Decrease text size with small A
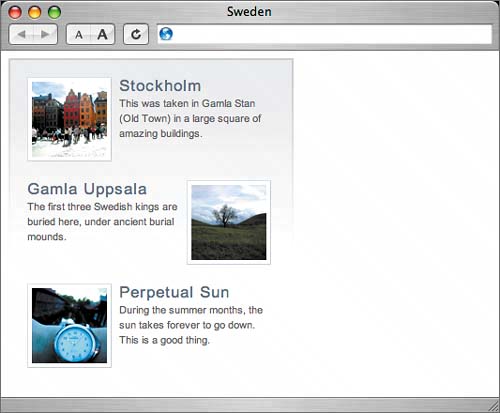 (79, 34)
